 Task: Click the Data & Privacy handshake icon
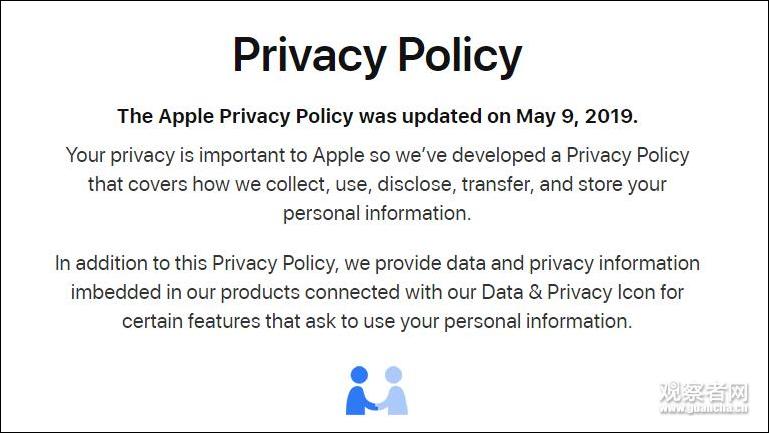click(377, 390)
